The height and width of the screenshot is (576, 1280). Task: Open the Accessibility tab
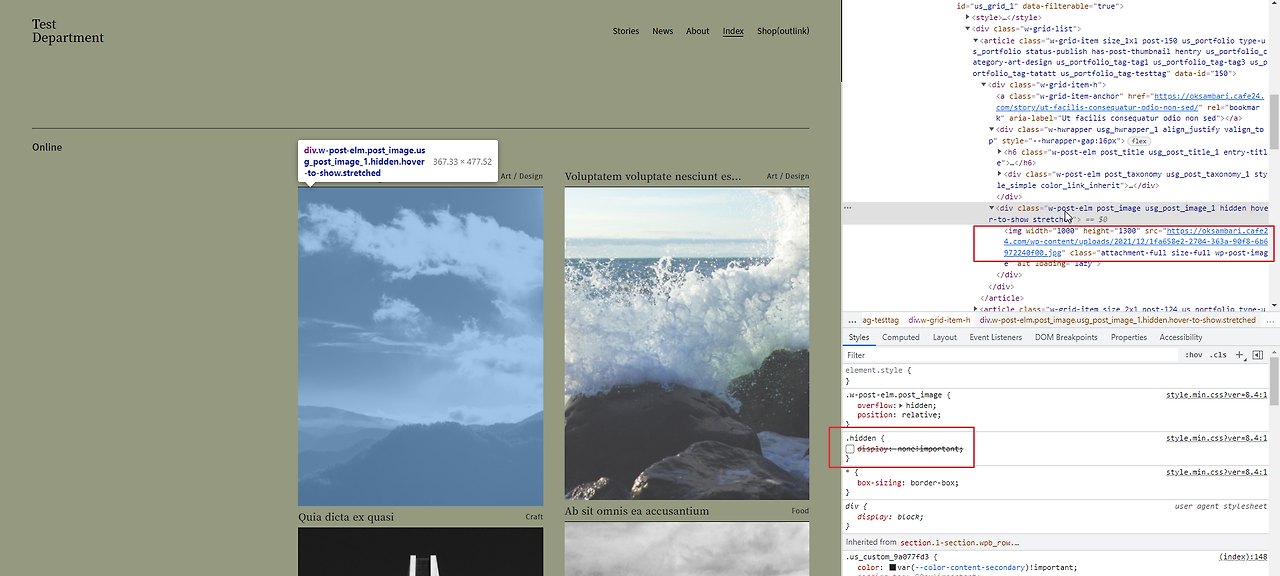click(x=1181, y=337)
